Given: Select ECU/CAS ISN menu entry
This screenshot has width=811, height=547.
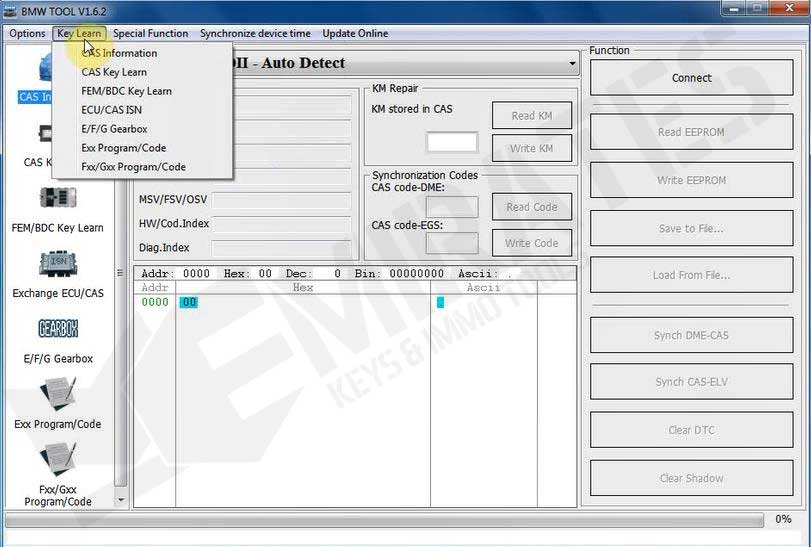Looking at the screenshot, I should (x=142, y=110).
